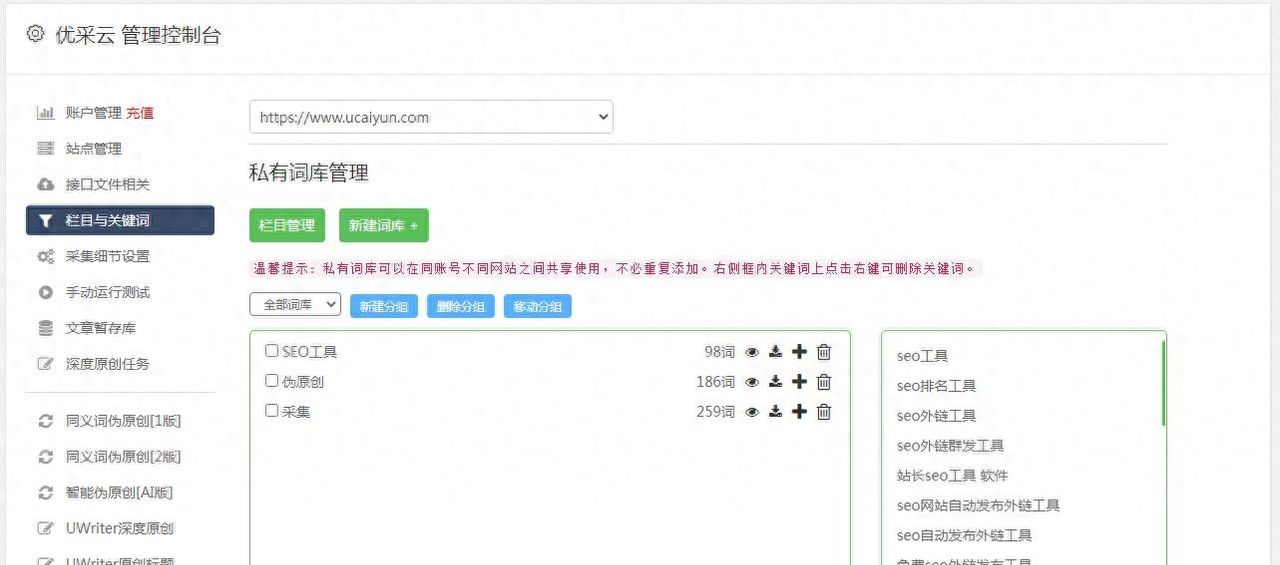
Task: Click the SEO工具 library name
Action: tap(310, 352)
